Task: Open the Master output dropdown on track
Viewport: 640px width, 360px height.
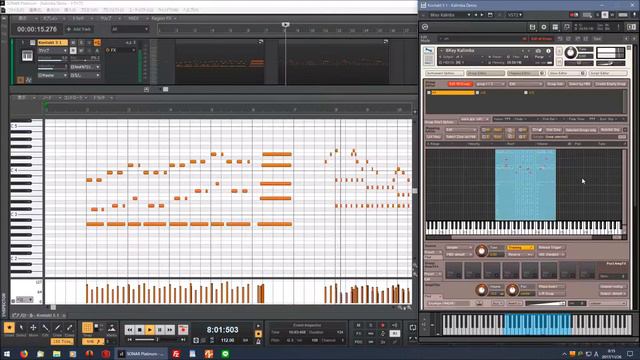Action: tap(52, 76)
